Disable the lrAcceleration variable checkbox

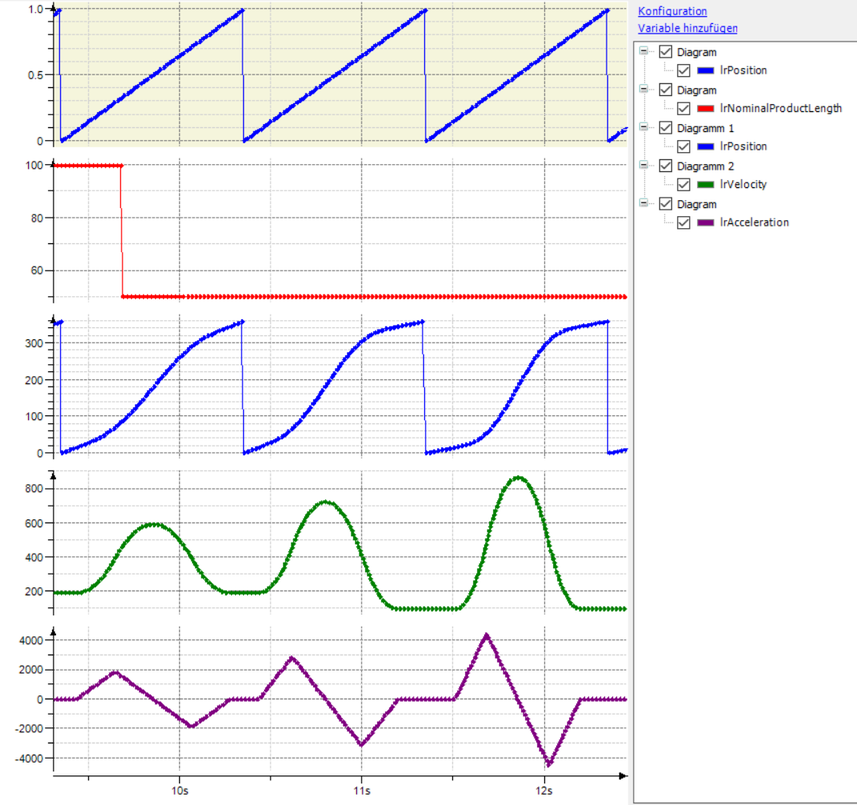click(x=684, y=223)
